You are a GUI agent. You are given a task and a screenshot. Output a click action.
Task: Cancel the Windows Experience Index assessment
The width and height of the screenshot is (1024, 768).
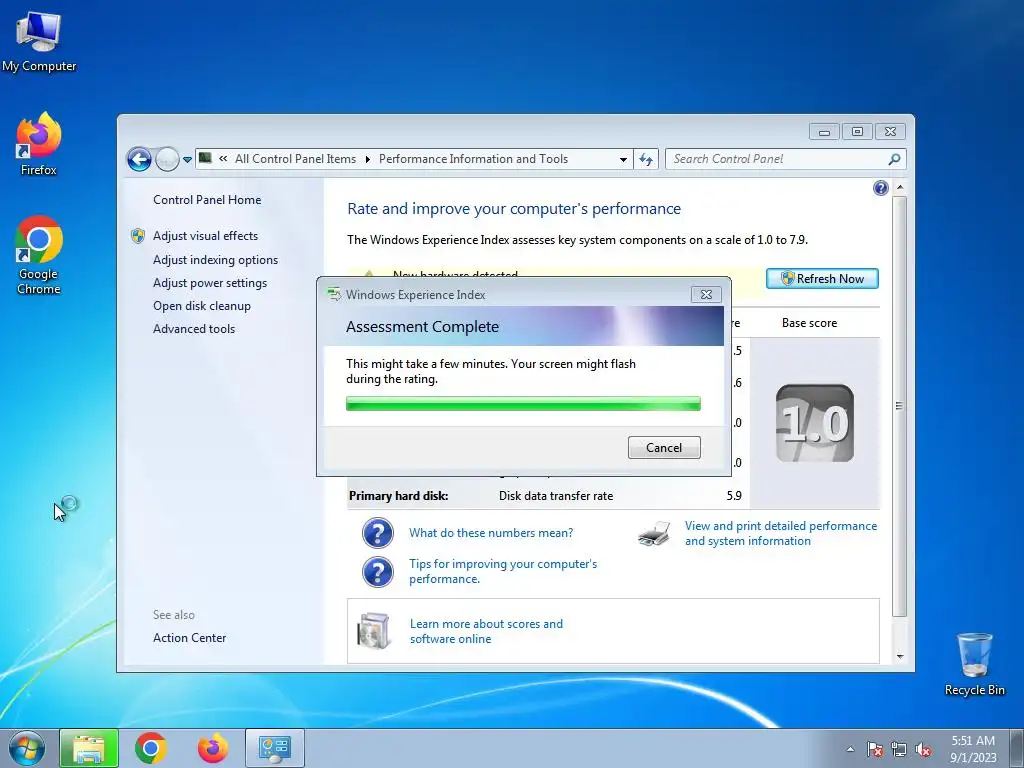664,447
